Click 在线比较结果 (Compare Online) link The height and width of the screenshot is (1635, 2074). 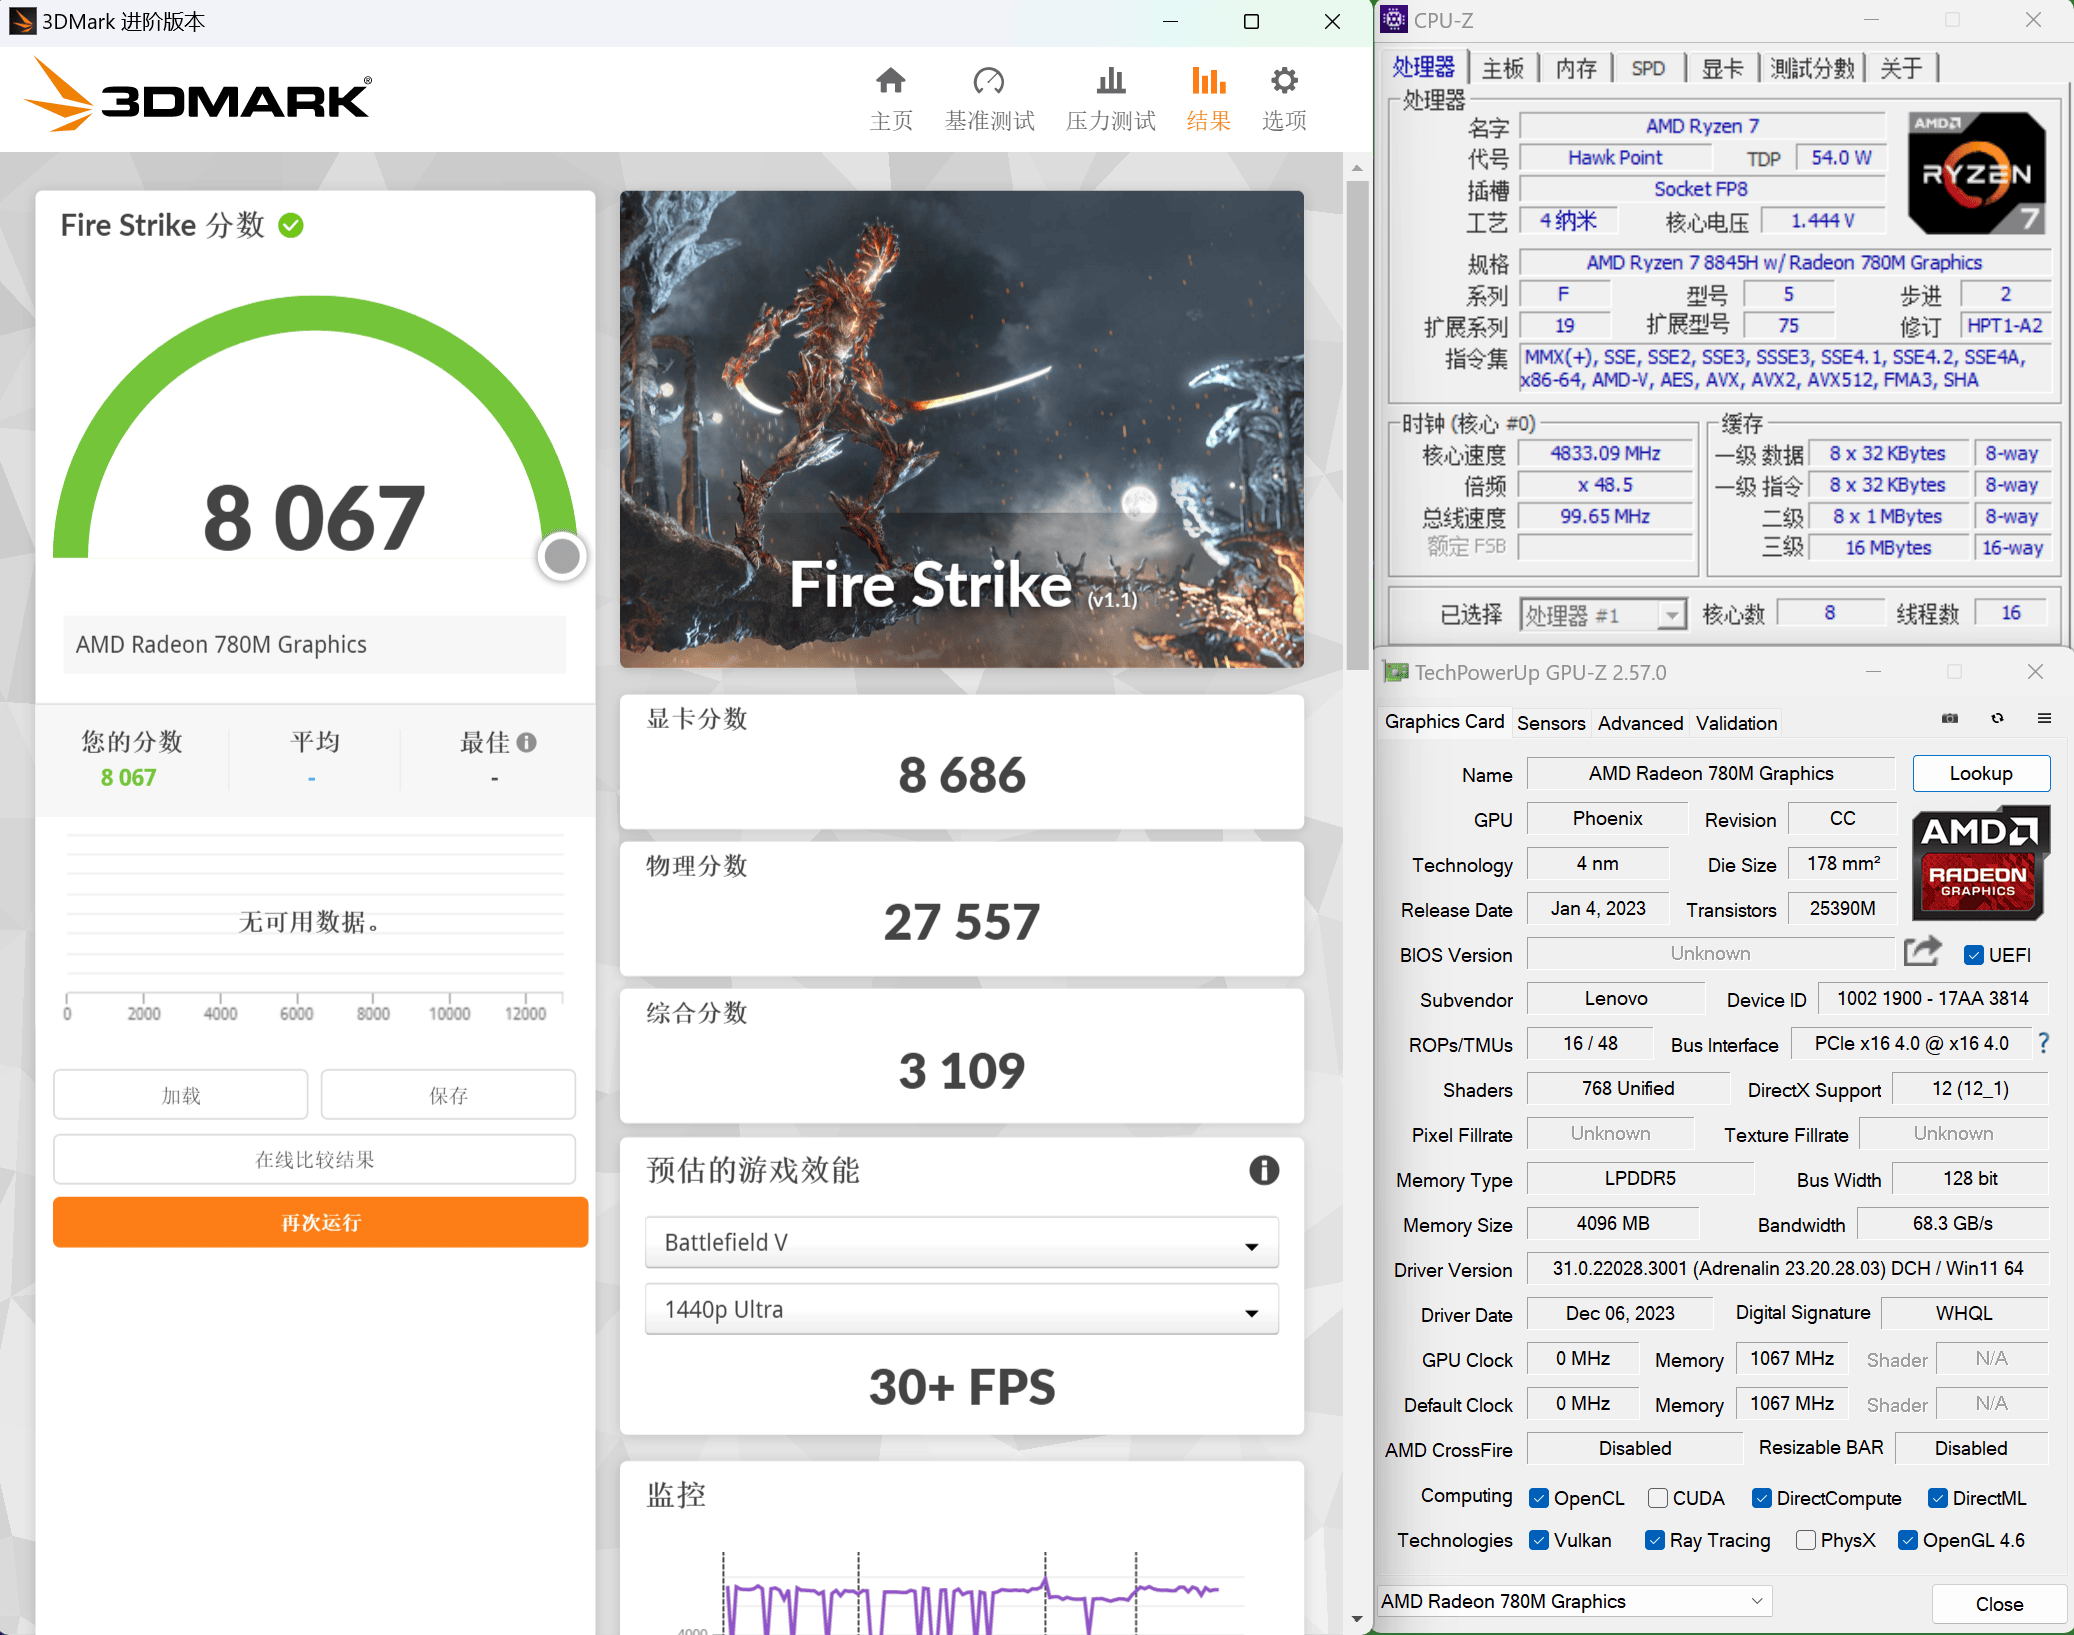[x=316, y=1158]
